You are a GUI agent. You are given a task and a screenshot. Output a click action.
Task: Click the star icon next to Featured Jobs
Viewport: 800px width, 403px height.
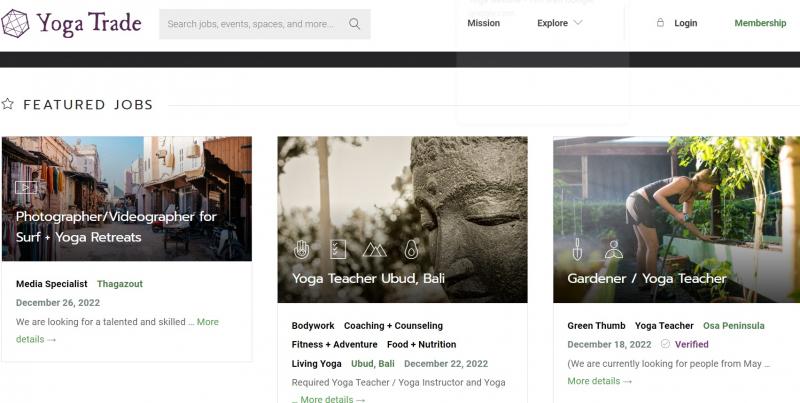[x=8, y=104]
